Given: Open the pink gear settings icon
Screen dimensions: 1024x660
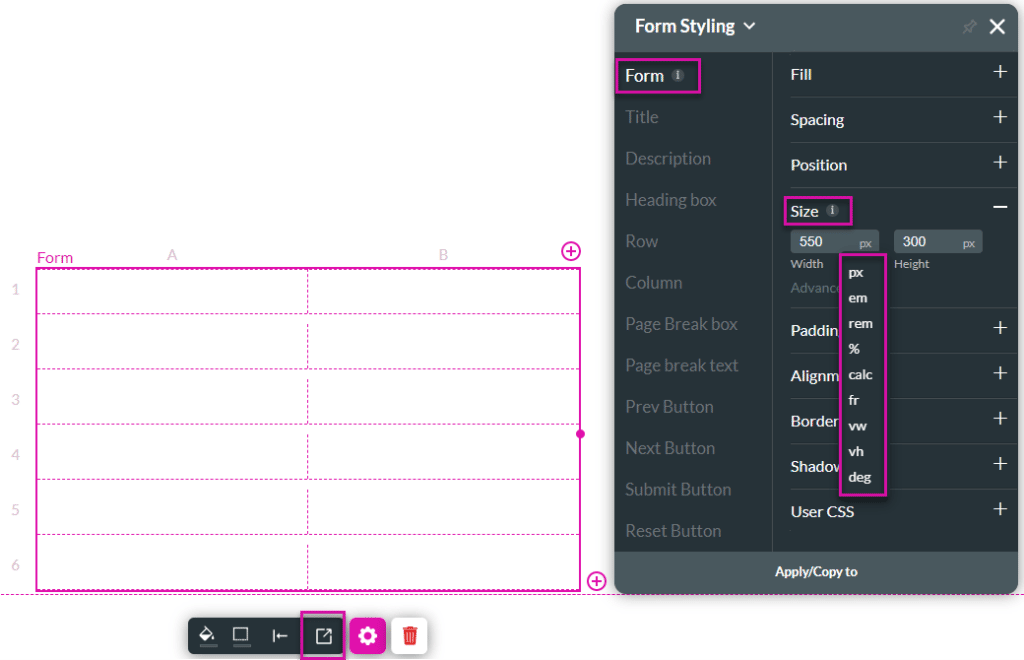Looking at the screenshot, I should click(367, 636).
